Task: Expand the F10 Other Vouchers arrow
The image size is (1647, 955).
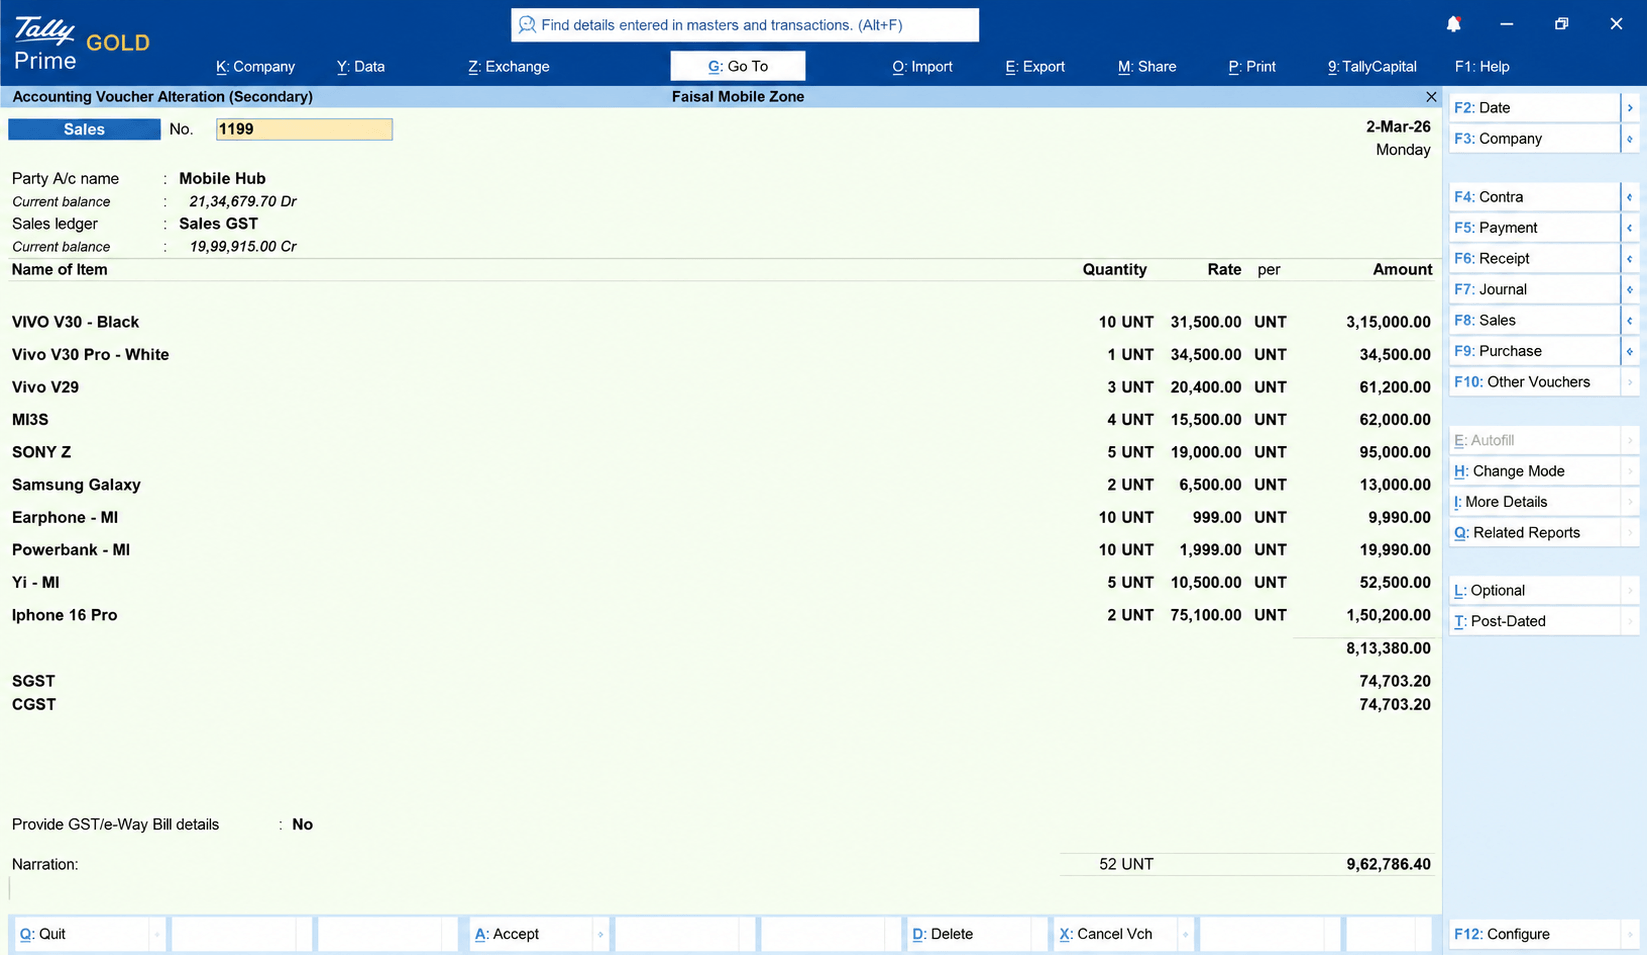Action: [1630, 382]
